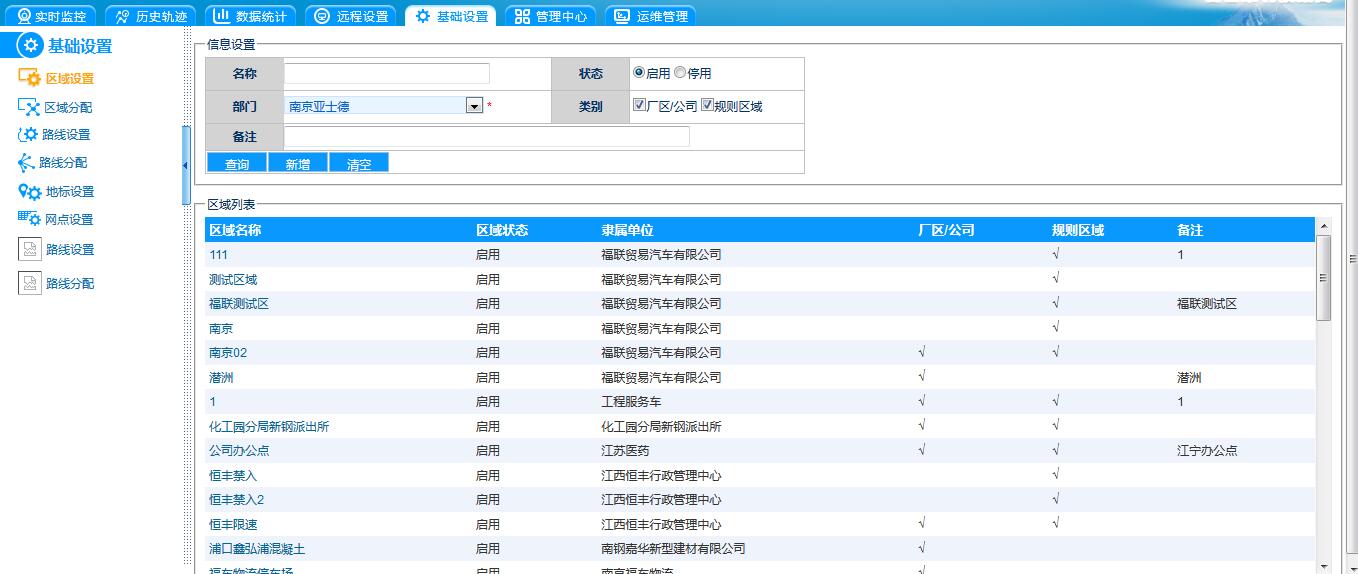Open the 数据统计 tab

coord(249,16)
